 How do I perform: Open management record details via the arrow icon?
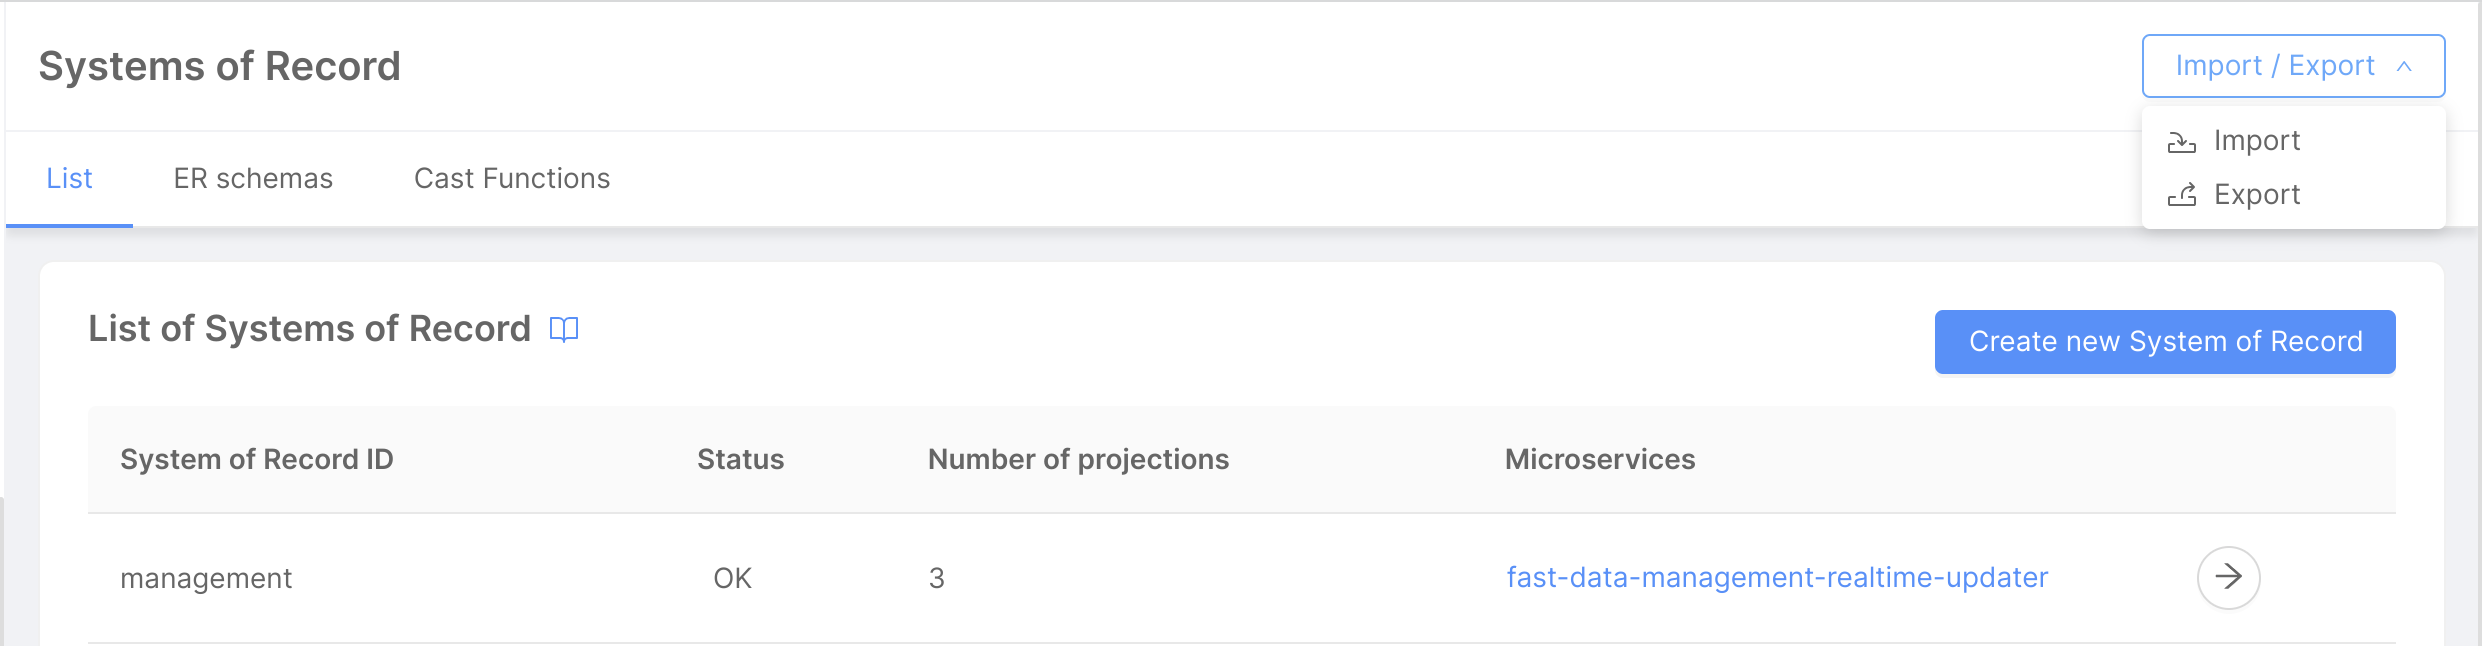(2228, 577)
